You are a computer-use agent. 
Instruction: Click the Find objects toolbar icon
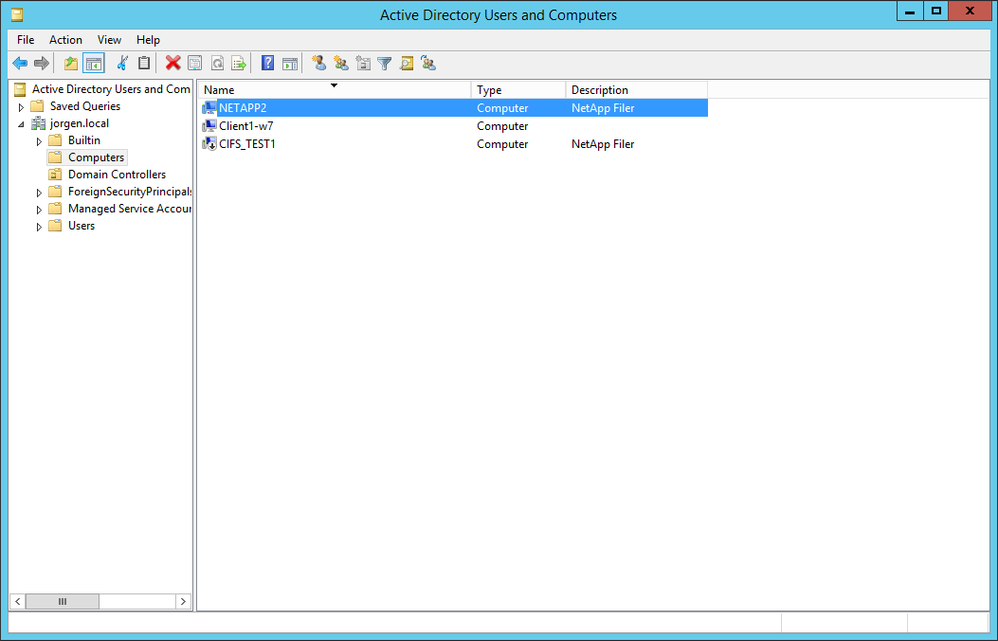(406, 63)
